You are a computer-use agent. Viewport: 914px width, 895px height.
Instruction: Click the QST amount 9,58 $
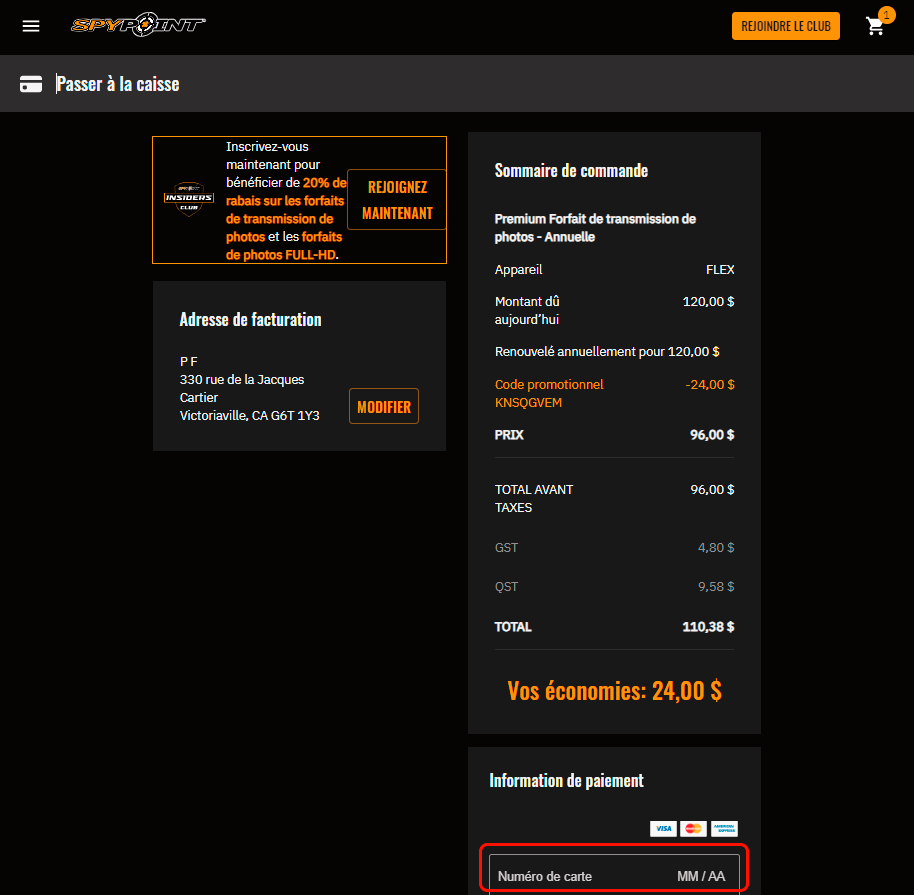pos(716,587)
